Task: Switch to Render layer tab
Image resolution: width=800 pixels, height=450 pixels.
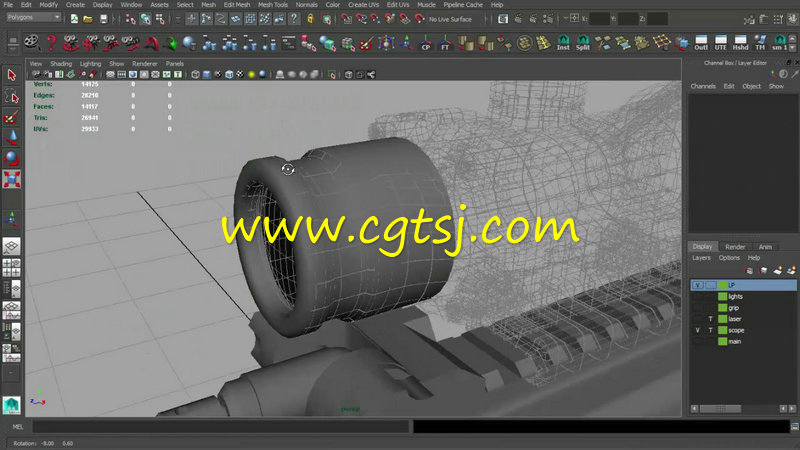Action: (x=735, y=247)
